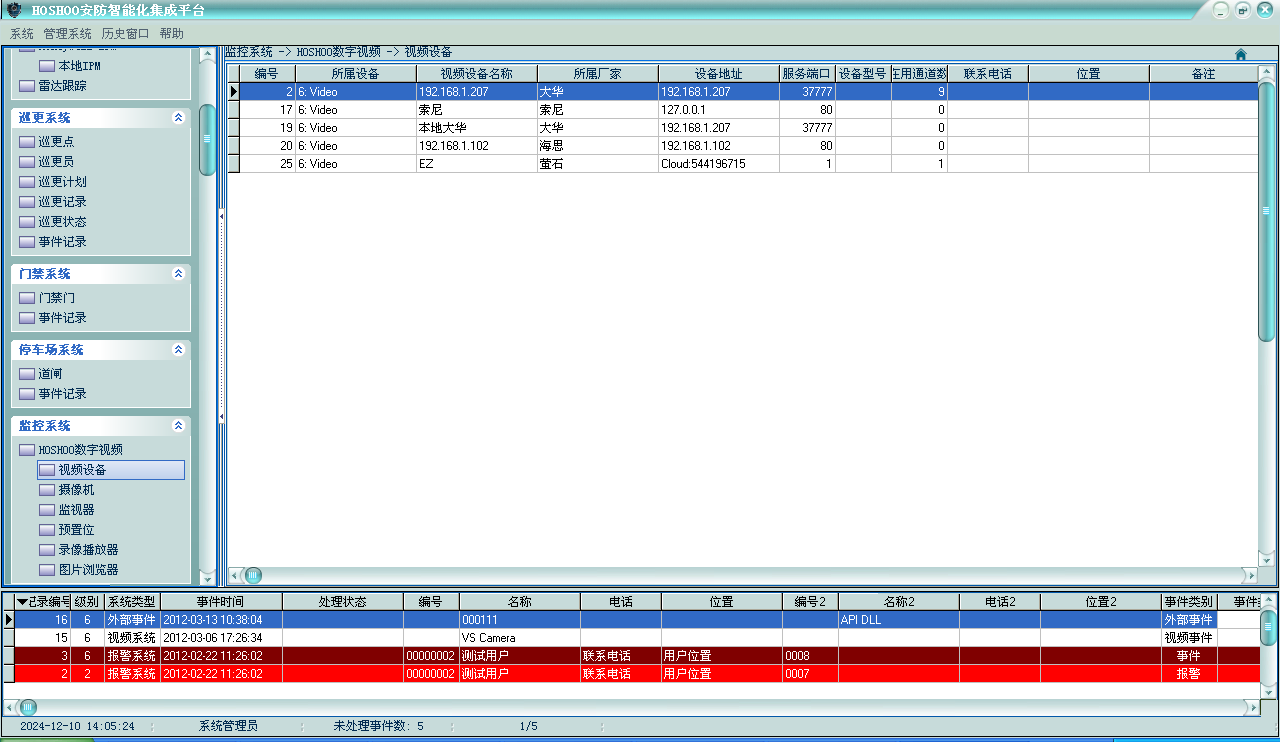Open the 历史窗口 menu
Image resolution: width=1280 pixels, height=742 pixels.
click(125, 34)
